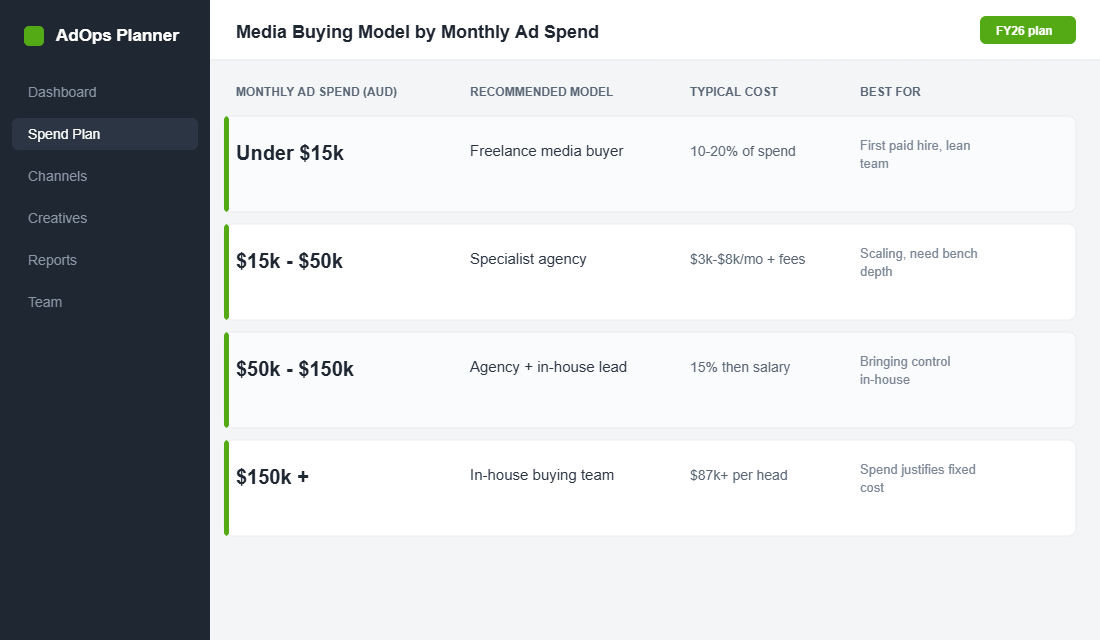The image size is (1100, 640).
Task: Click the $87k+ per head cell
Action: [x=738, y=475]
